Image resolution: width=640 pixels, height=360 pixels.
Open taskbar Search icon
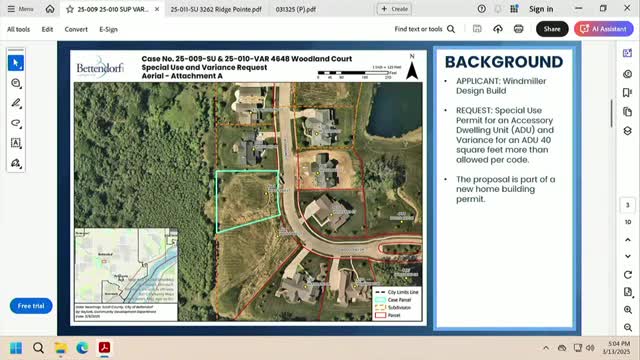[38, 348]
